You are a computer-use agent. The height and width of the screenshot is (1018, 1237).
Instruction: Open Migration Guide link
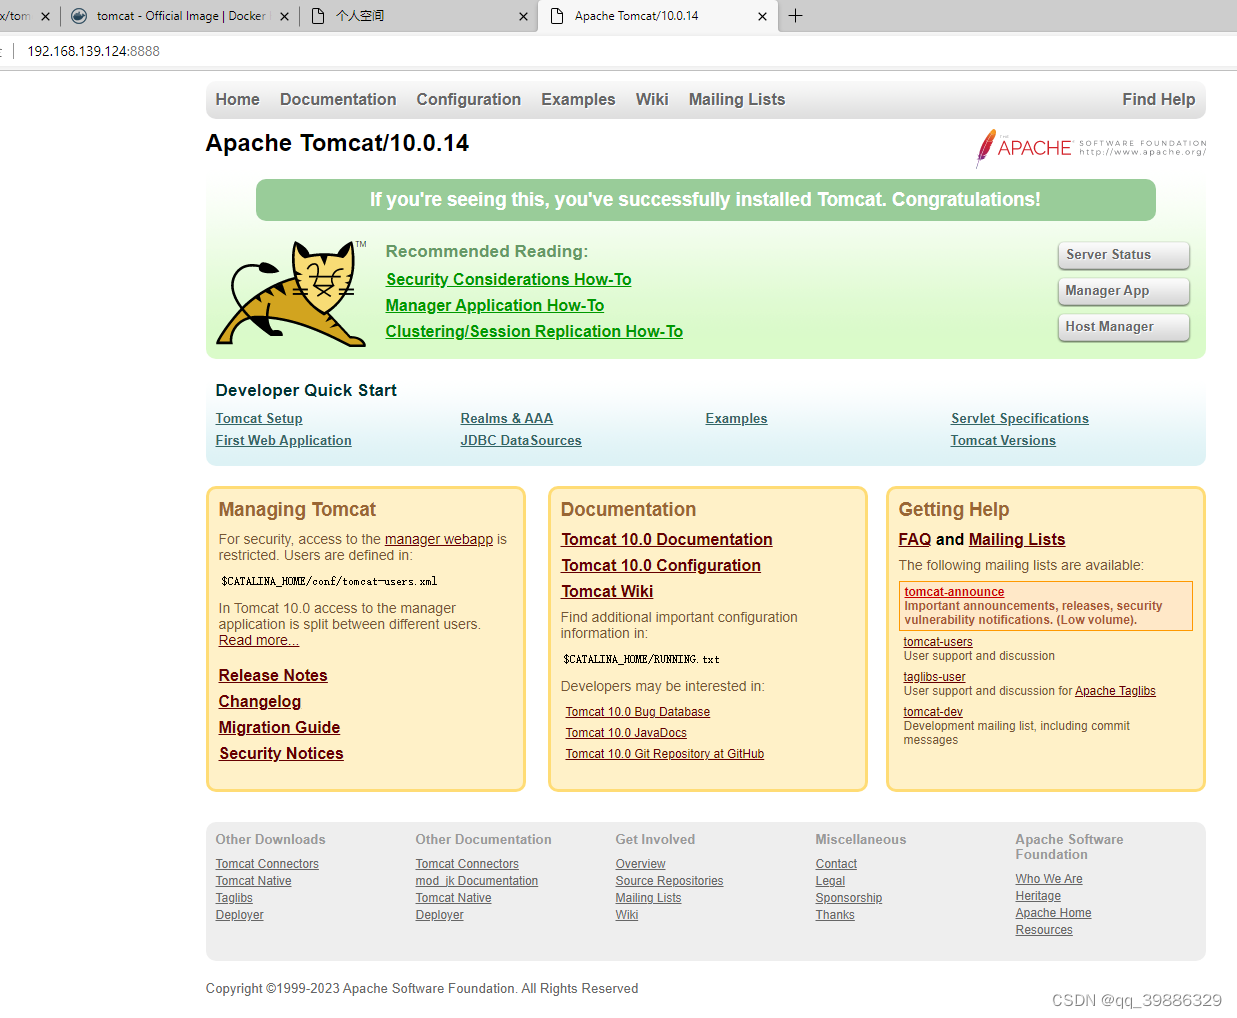[280, 727]
